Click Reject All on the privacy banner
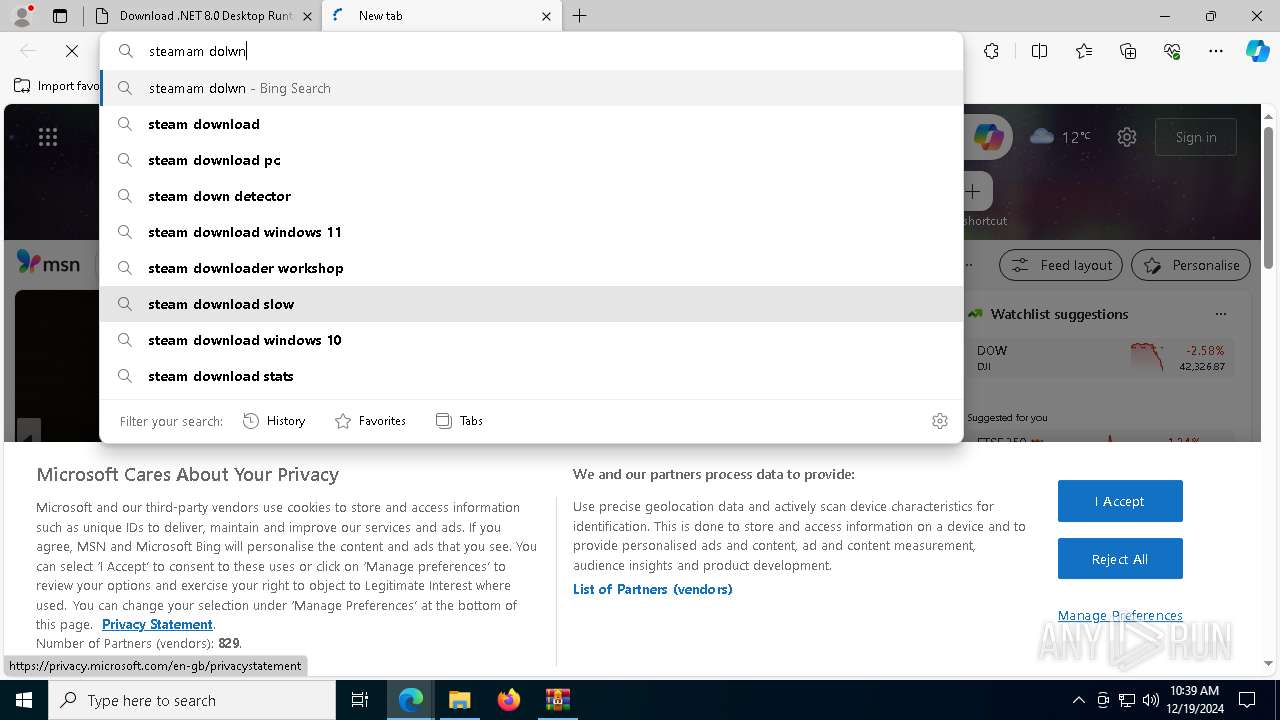Viewport: 1280px width, 720px height. [1120, 559]
